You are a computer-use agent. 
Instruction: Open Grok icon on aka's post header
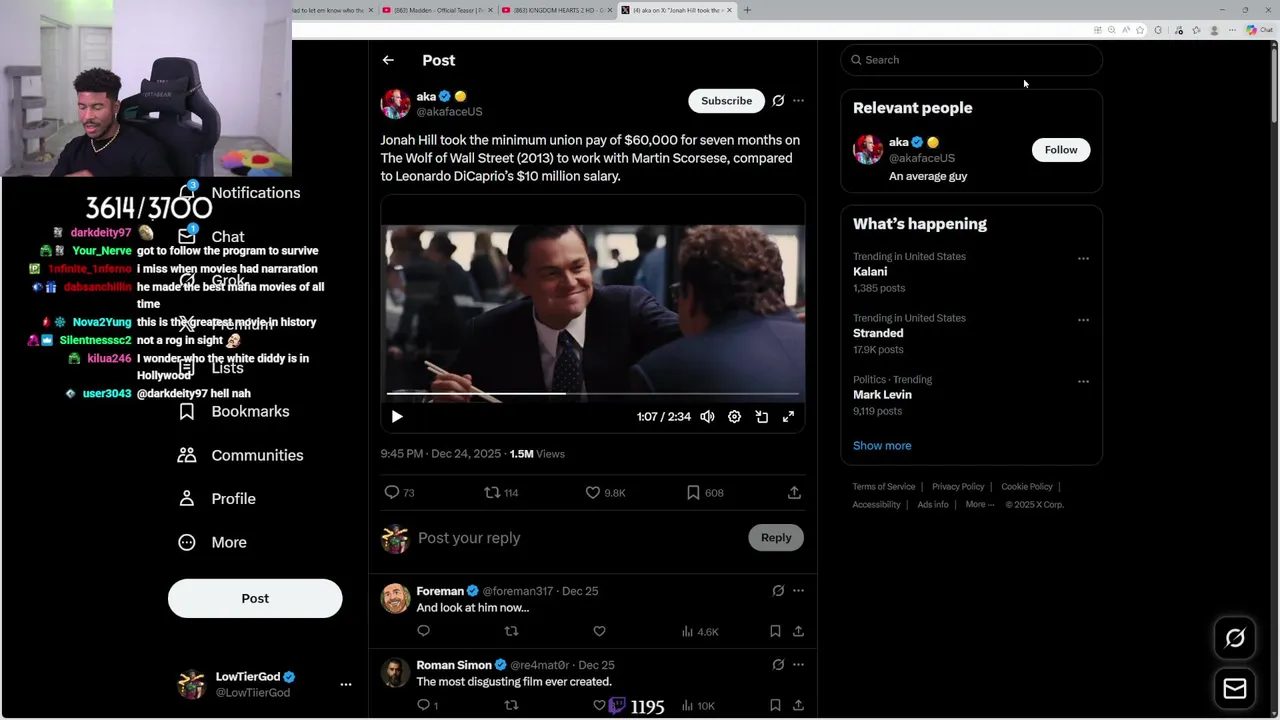[778, 100]
